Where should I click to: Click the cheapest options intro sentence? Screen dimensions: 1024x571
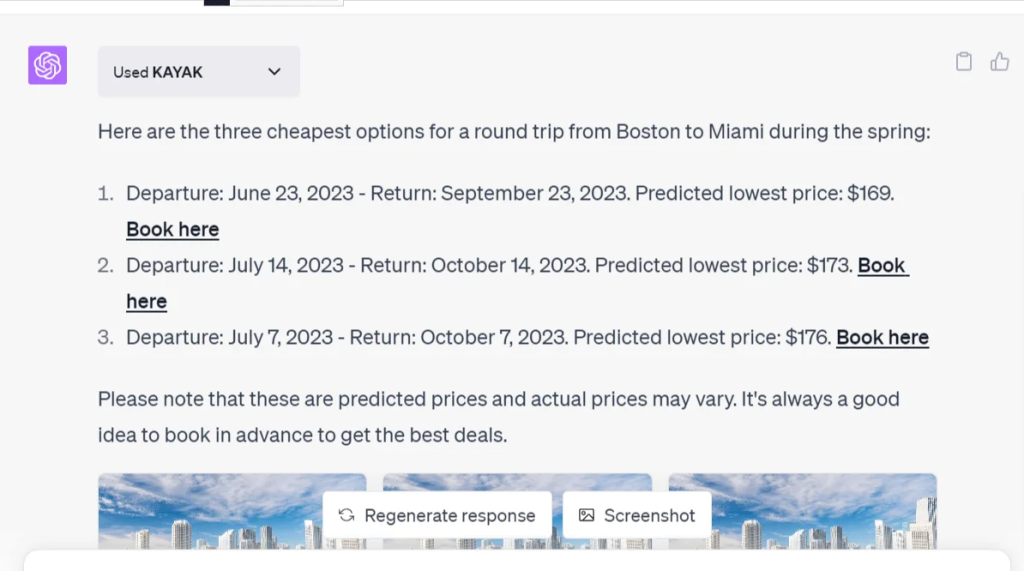point(514,131)
